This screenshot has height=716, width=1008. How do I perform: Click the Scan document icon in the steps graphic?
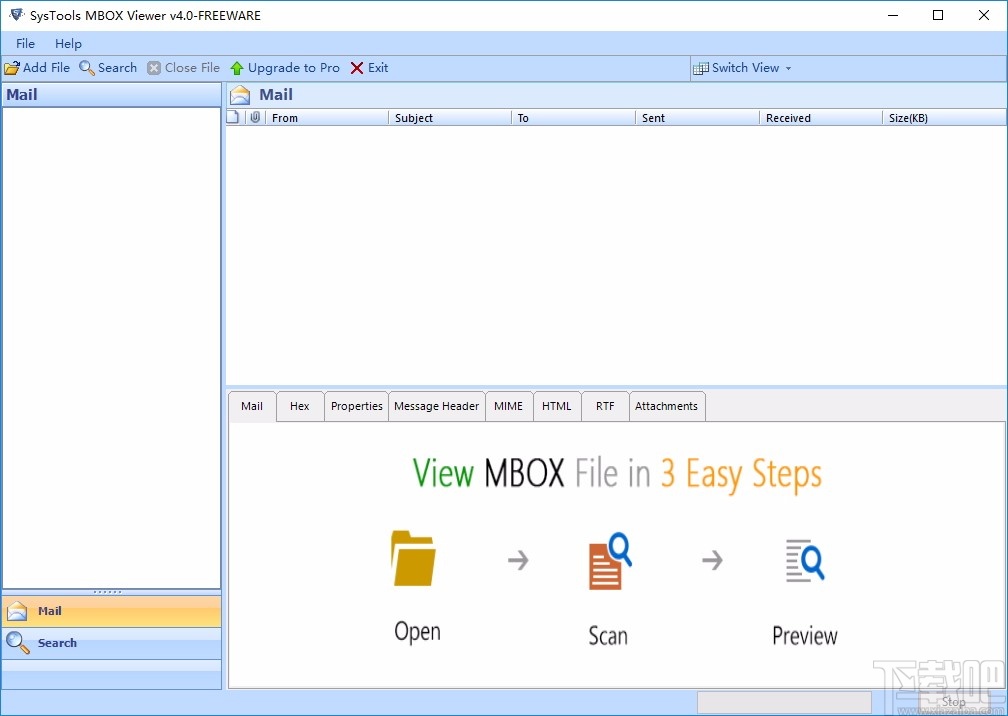click(607, 560)
